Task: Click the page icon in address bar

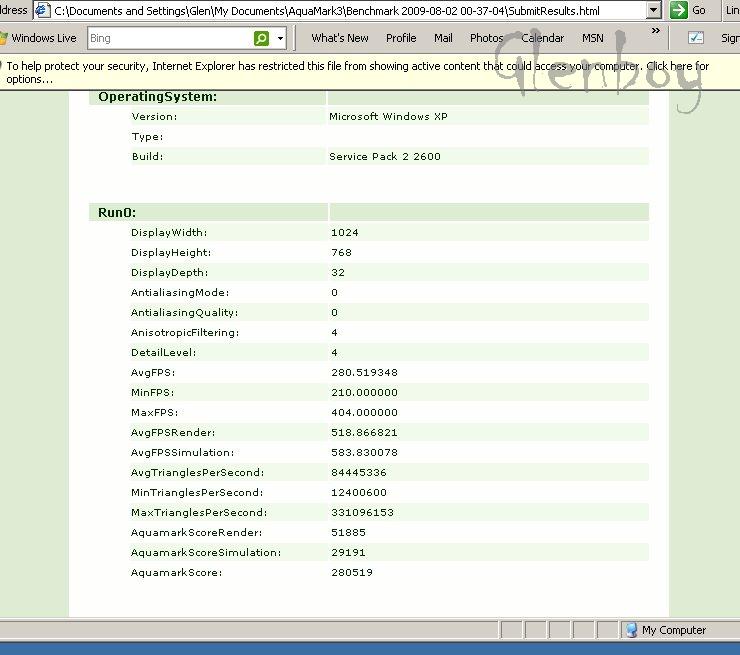Action: (43, 10)
